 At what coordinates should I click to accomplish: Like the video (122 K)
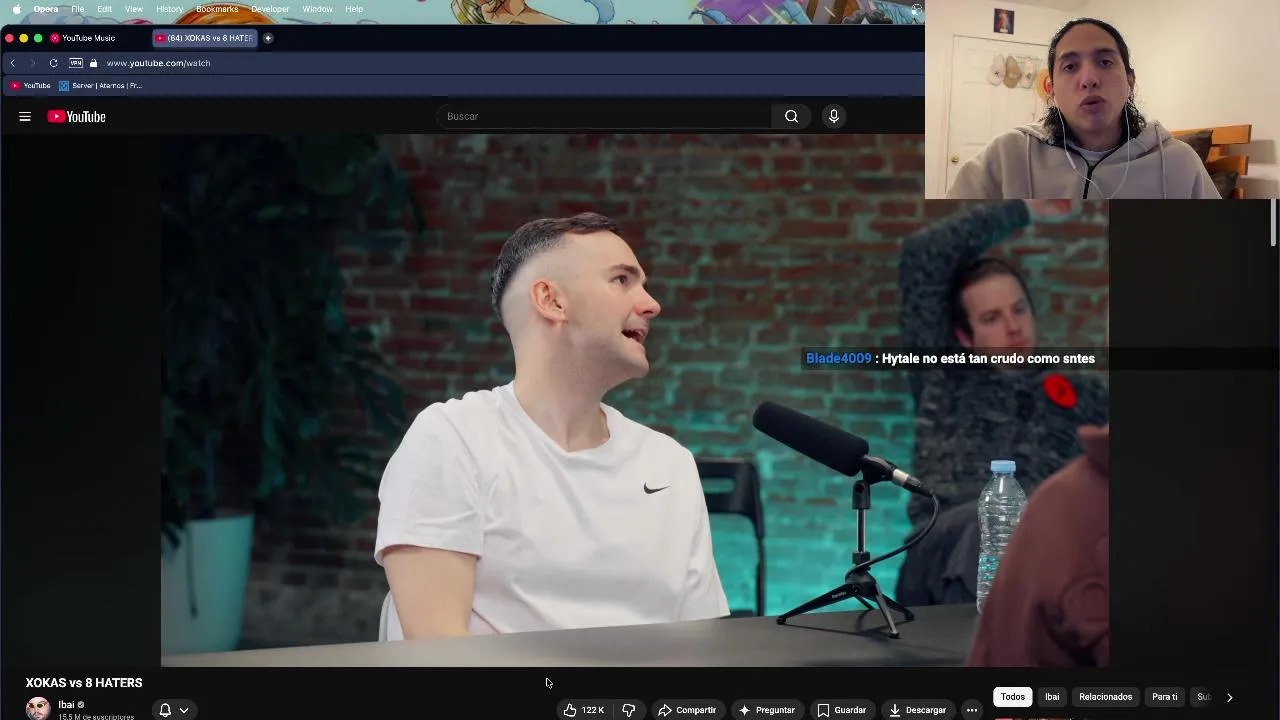coord(584,710)
